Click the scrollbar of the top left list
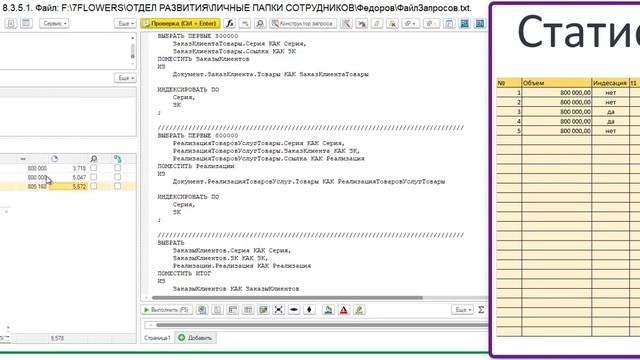Screen dimensions: 640x360 [132, 51]
